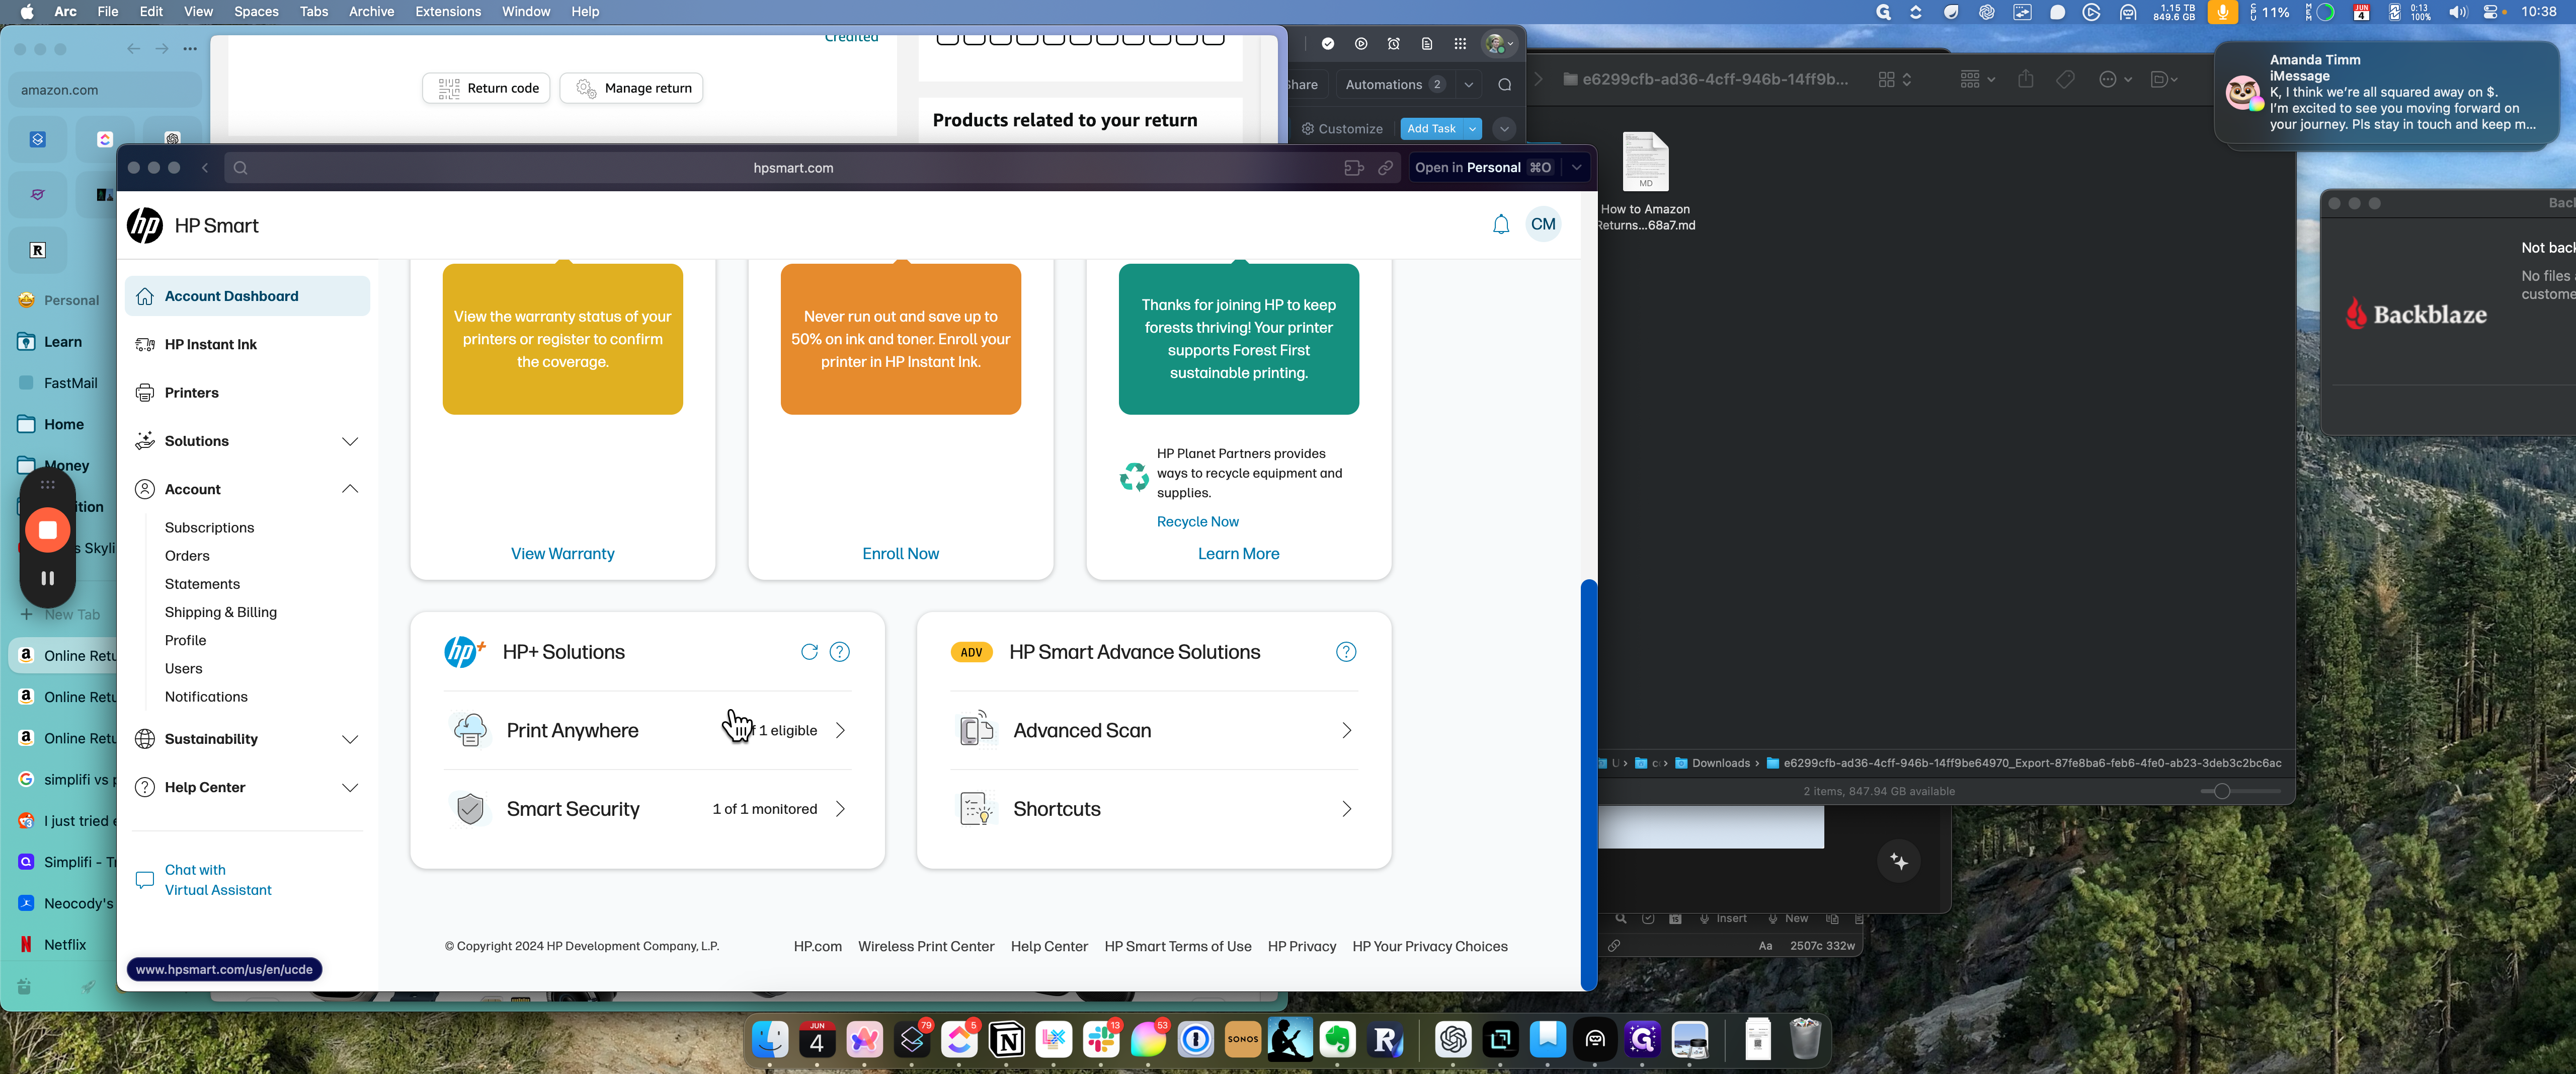Stop the screen recording

click(47, 530)
